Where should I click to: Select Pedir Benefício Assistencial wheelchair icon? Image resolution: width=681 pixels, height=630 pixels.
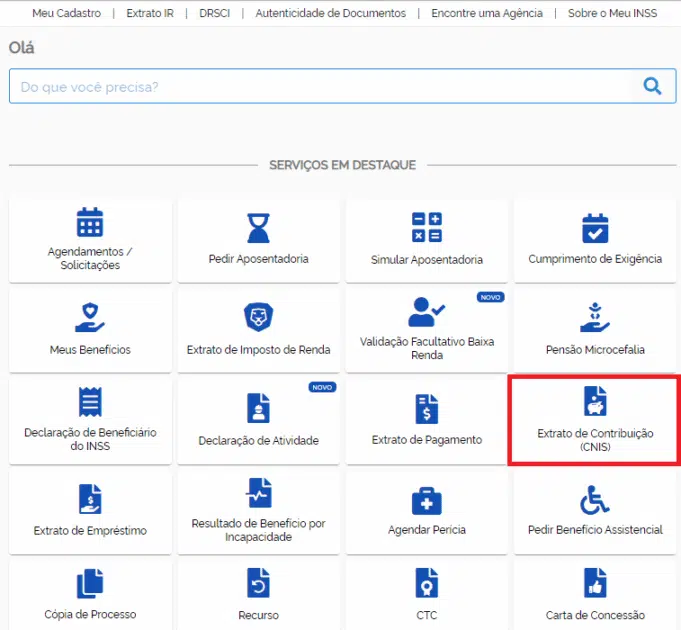click(x=595, y=500)
